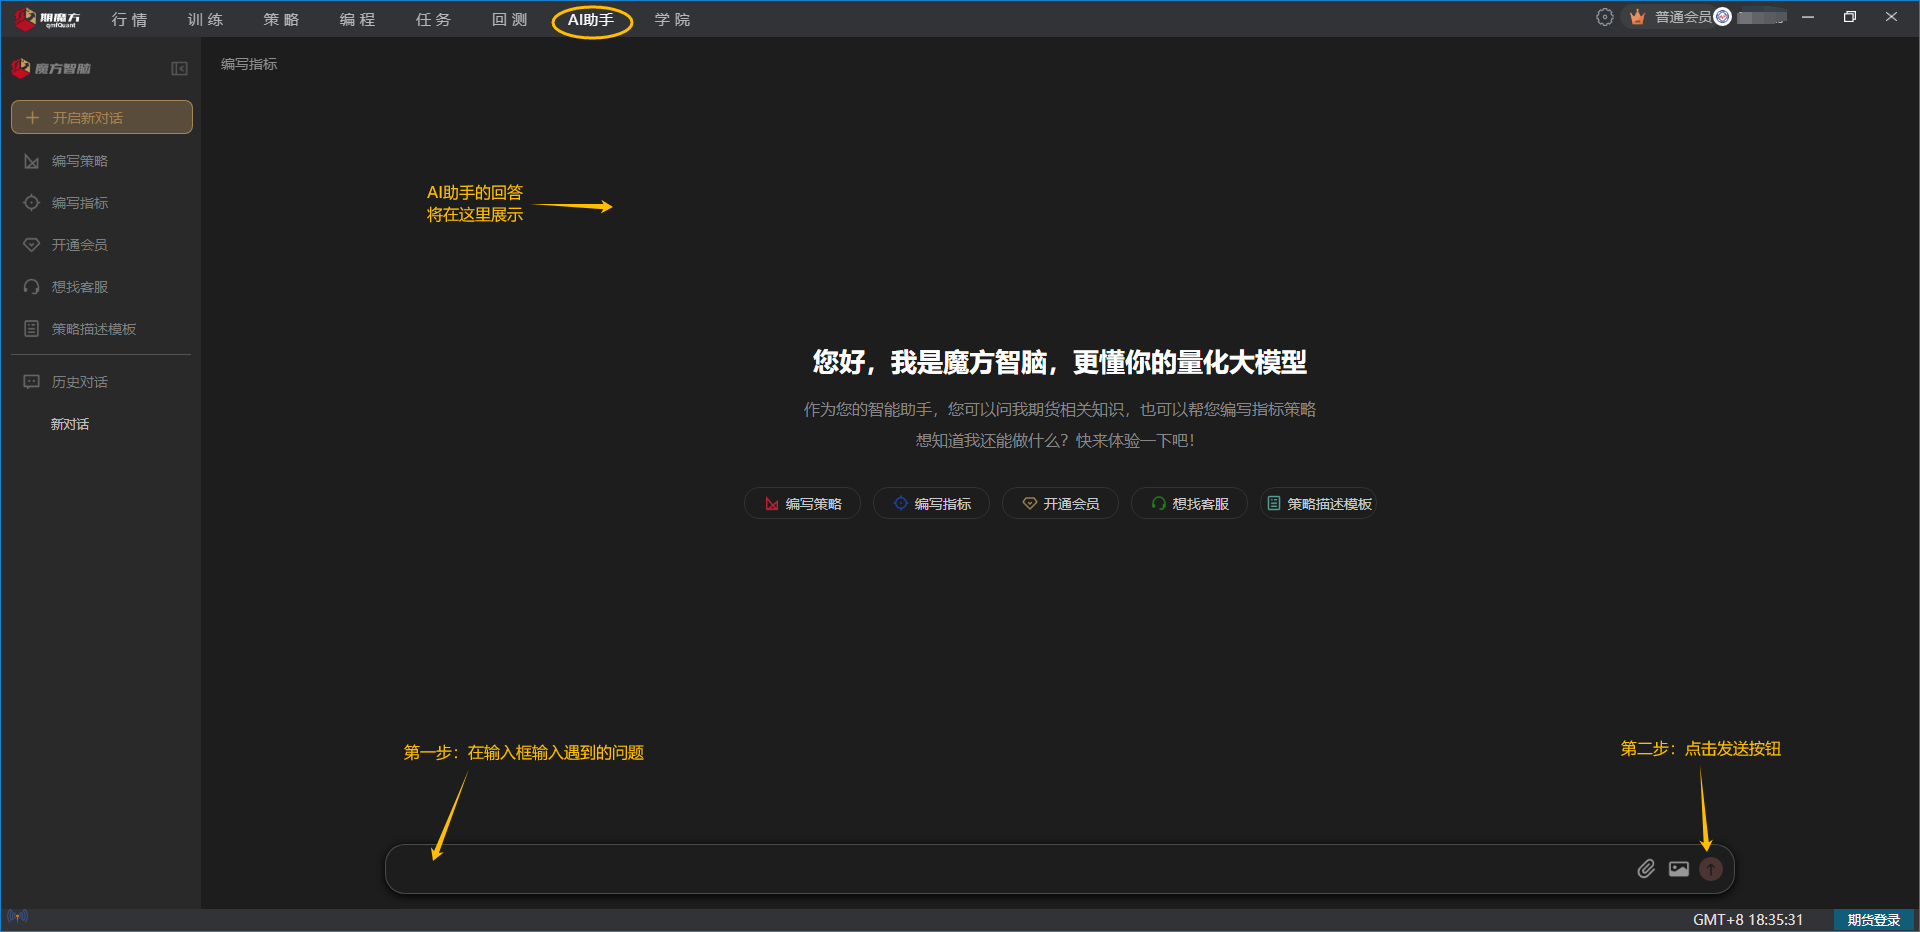Switch to the AI助手 tab
Viewport: 1920px width, 932px height.
coord(591,20)
